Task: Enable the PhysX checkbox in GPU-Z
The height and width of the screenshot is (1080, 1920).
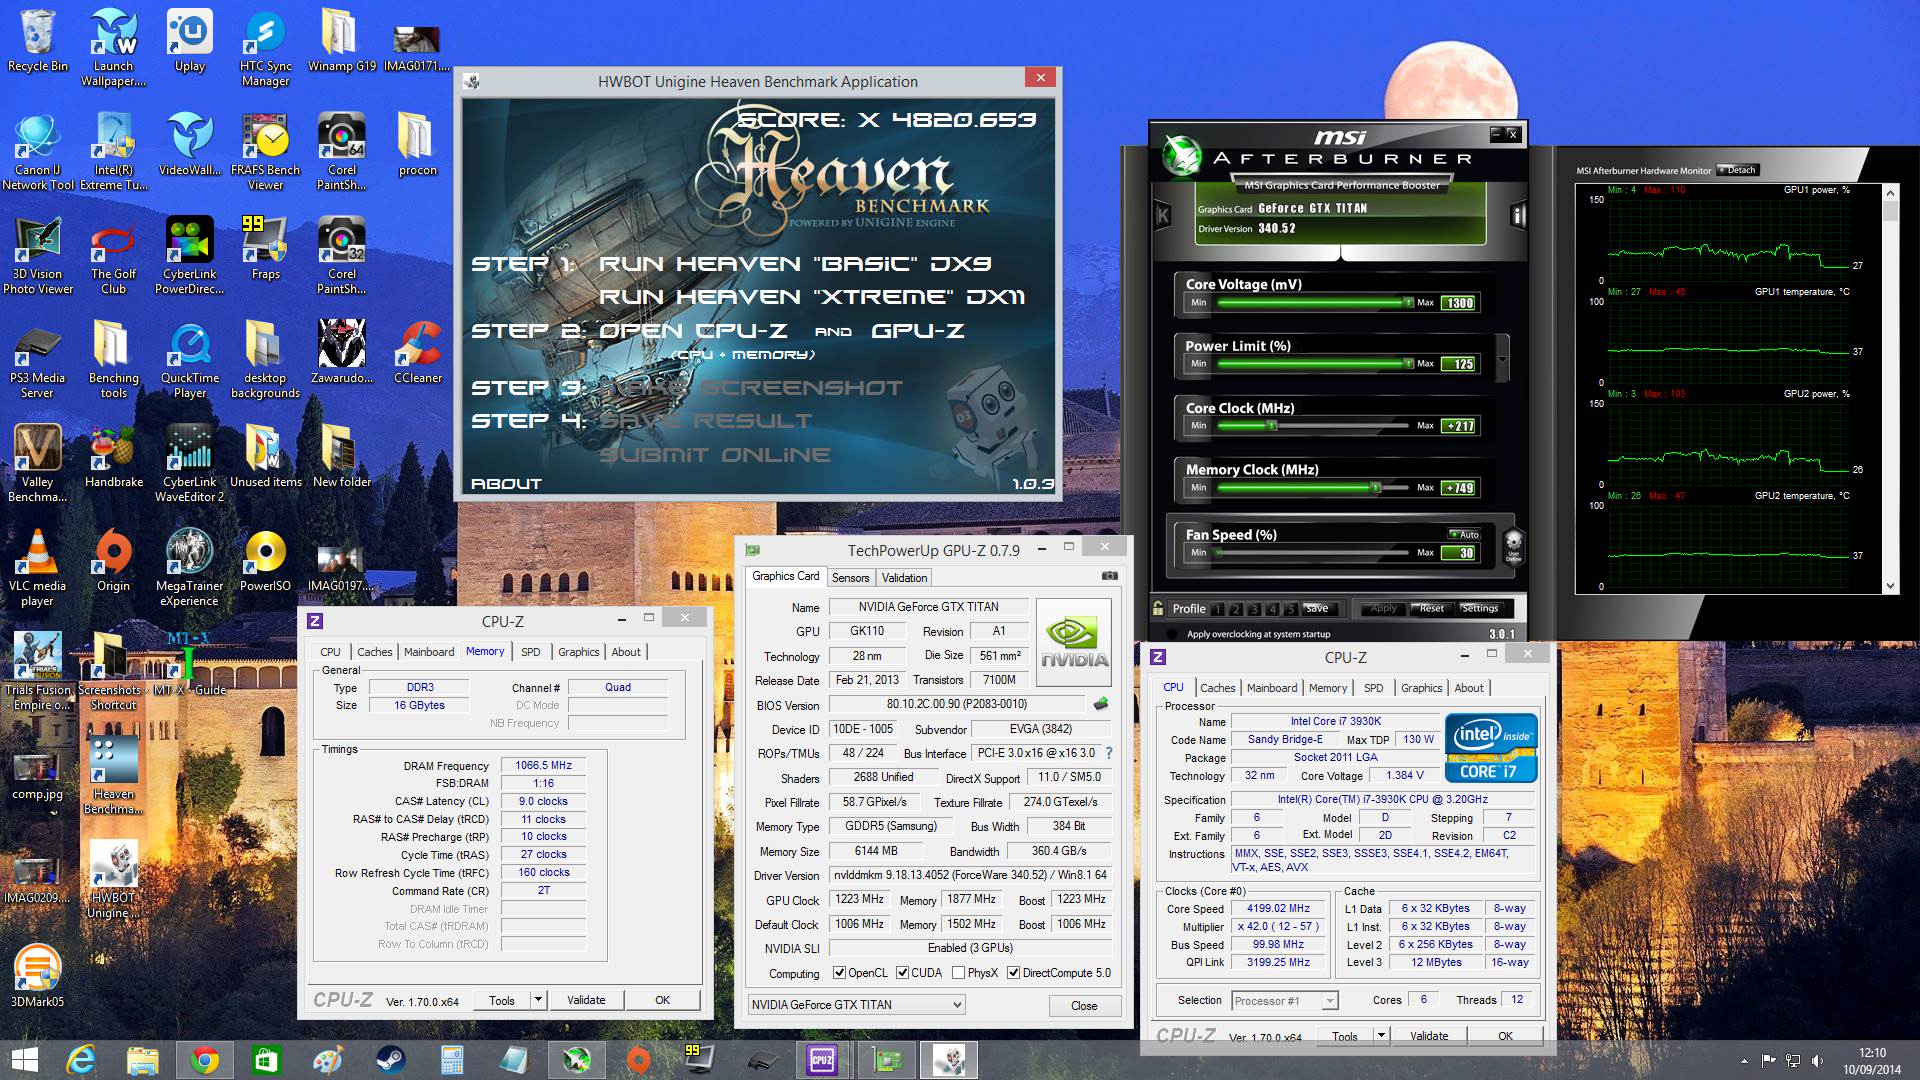Action: click(x=958, y=973)
